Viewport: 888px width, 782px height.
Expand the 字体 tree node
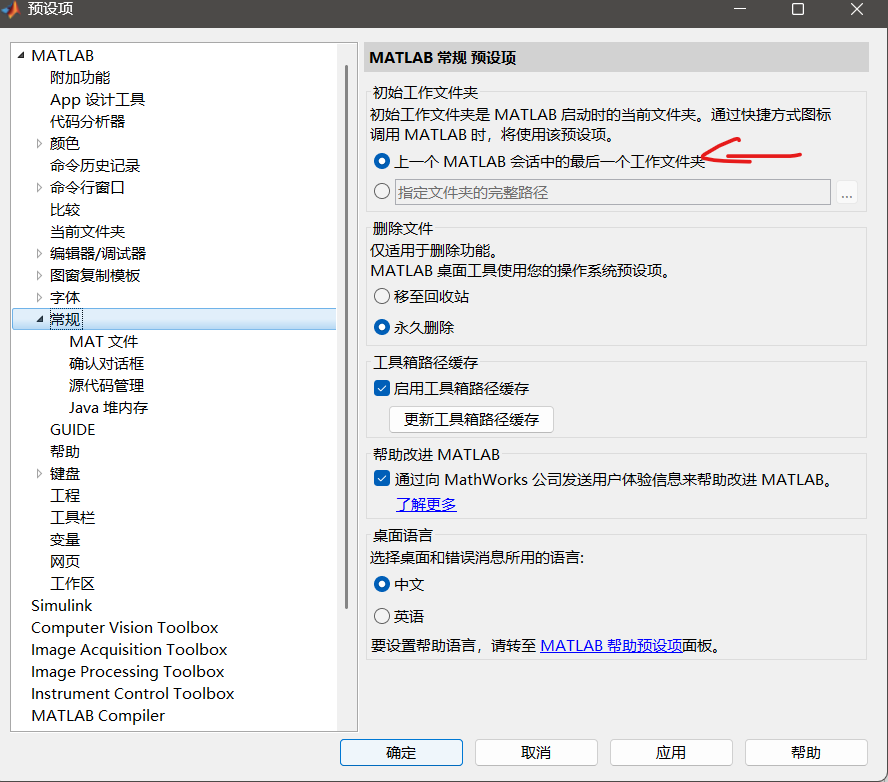click(x=39, y=297)
